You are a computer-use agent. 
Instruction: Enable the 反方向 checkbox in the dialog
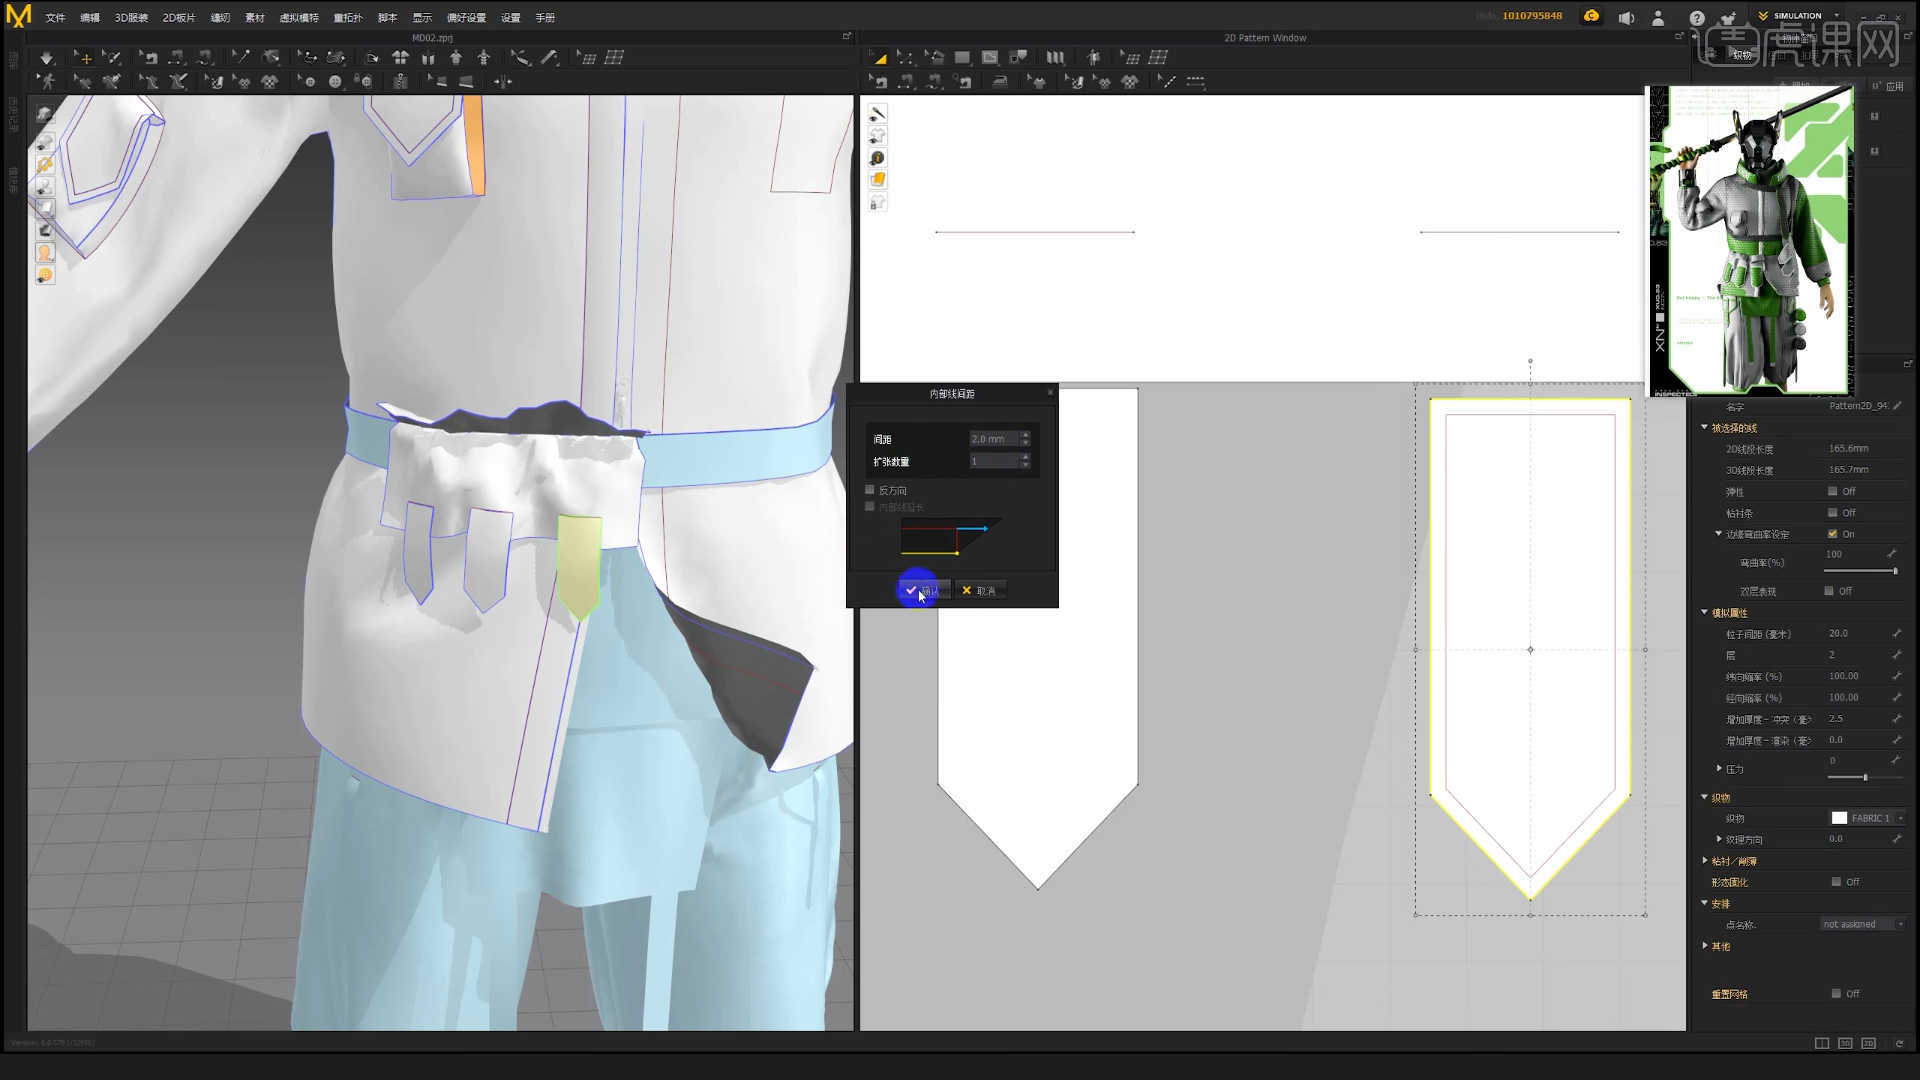tap(870, 489)
